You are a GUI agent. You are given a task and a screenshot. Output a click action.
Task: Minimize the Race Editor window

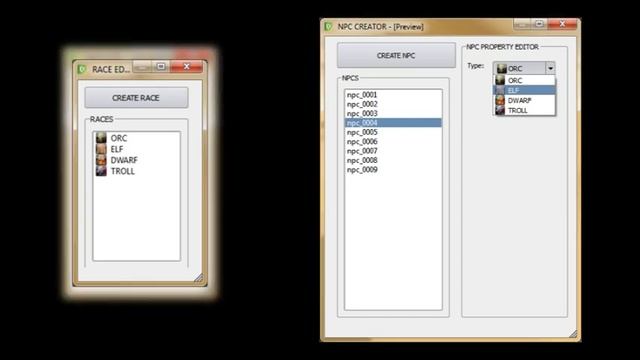142,66
